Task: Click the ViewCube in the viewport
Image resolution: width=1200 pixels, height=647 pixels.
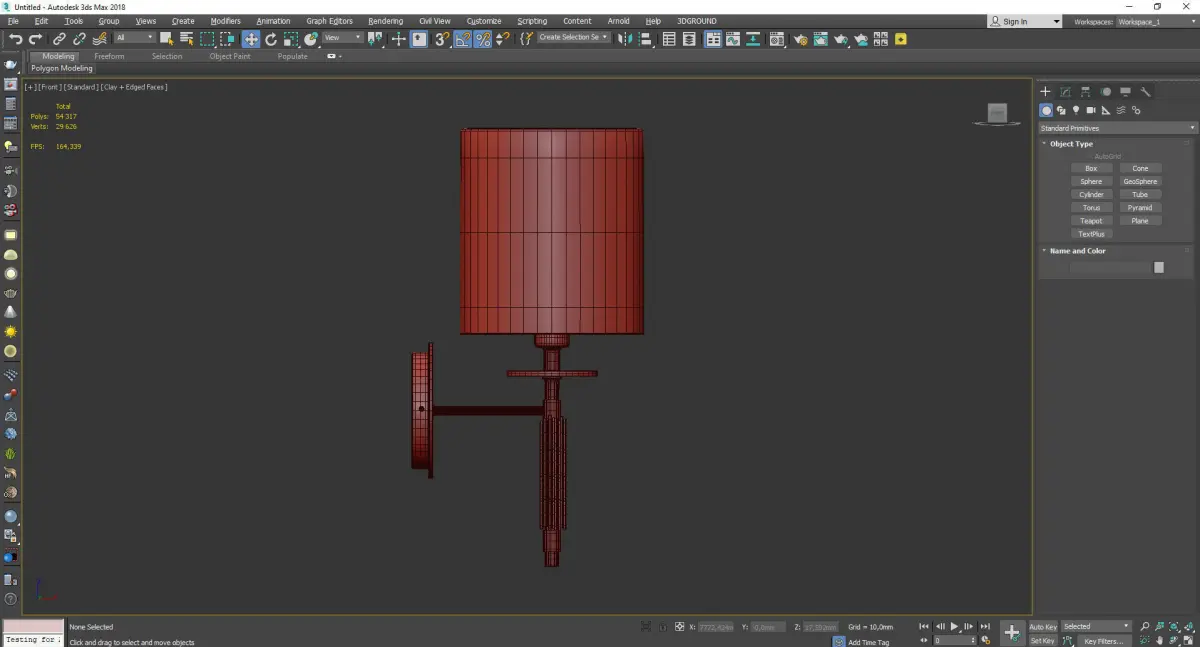Action: pos(996,114)
